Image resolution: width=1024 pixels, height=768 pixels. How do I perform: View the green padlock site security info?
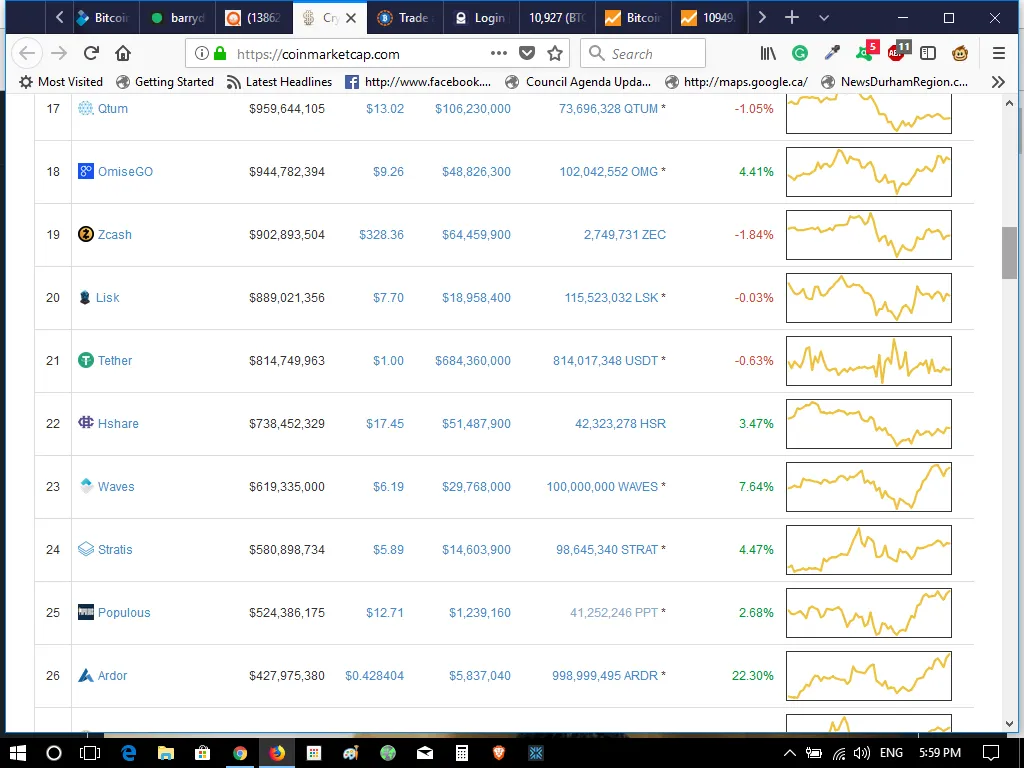coord(220,54)
